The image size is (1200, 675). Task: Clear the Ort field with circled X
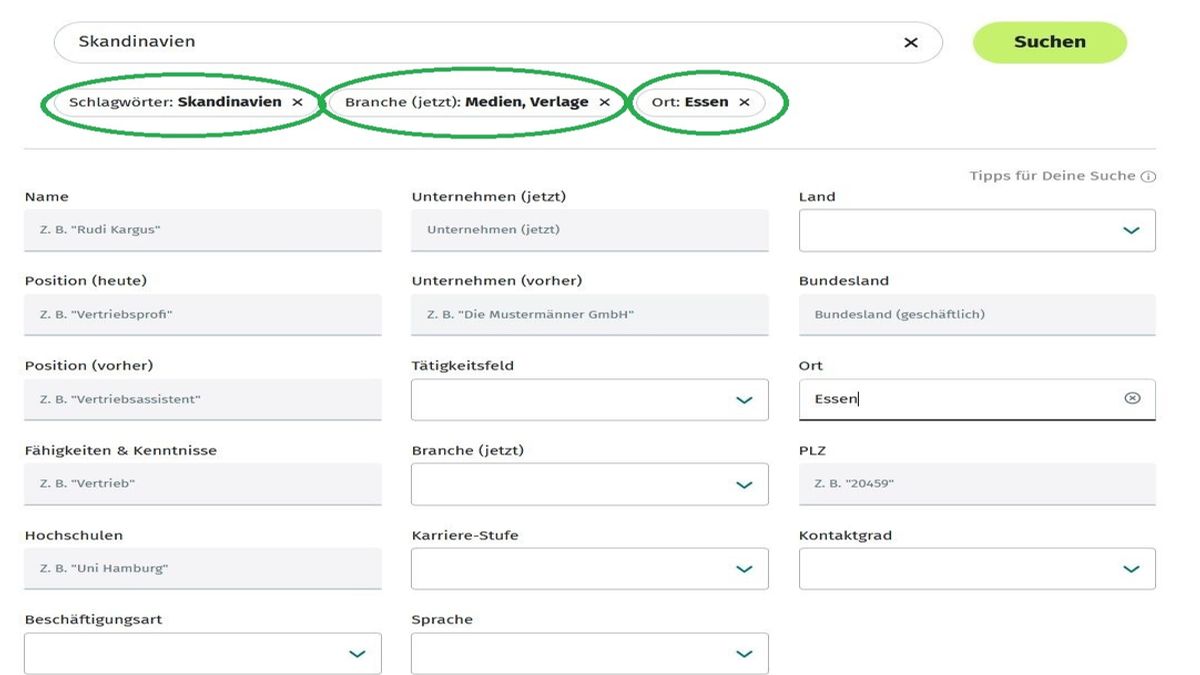(1132, 398)
